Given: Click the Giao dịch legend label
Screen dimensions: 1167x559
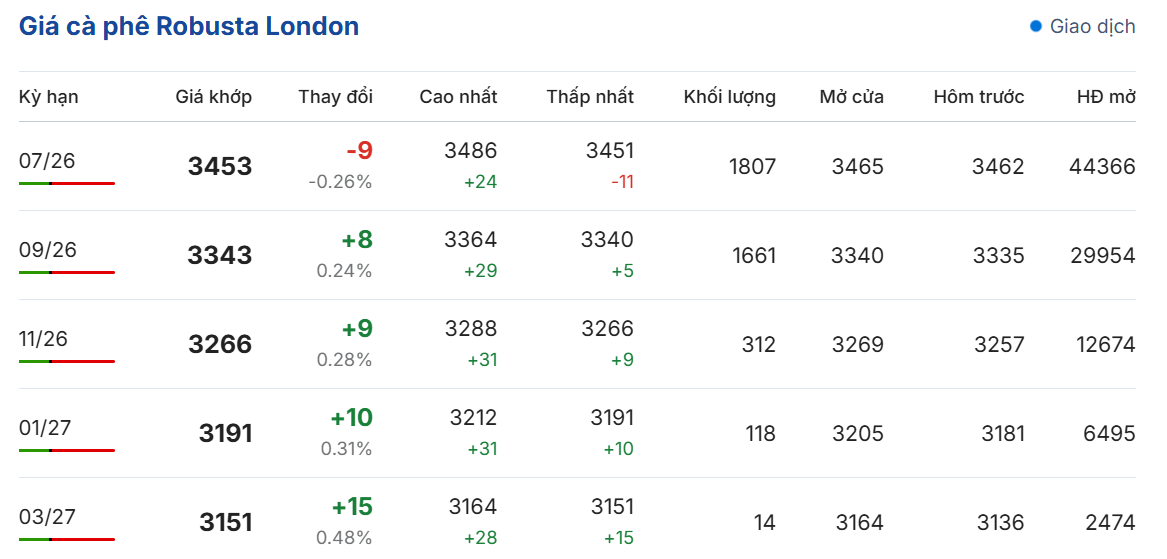Looking at the screenshot, I should (1093, 27).
